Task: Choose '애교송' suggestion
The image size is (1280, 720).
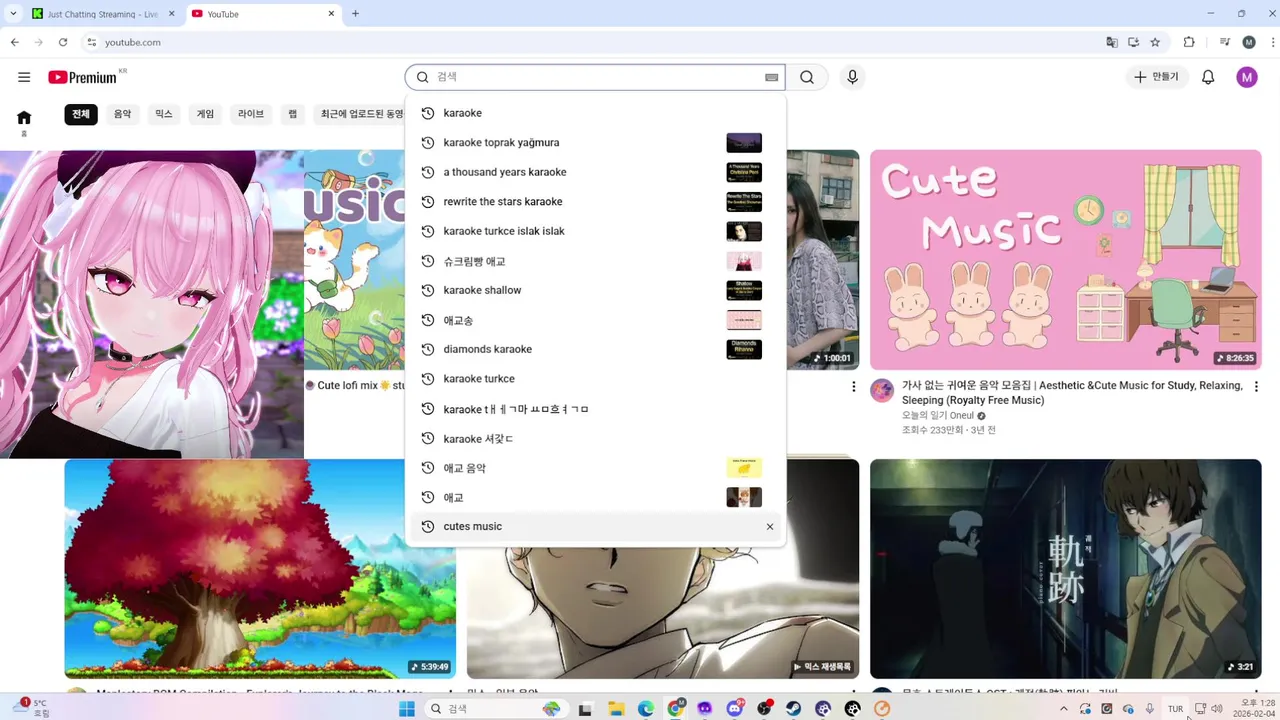Action: point(595,320)
